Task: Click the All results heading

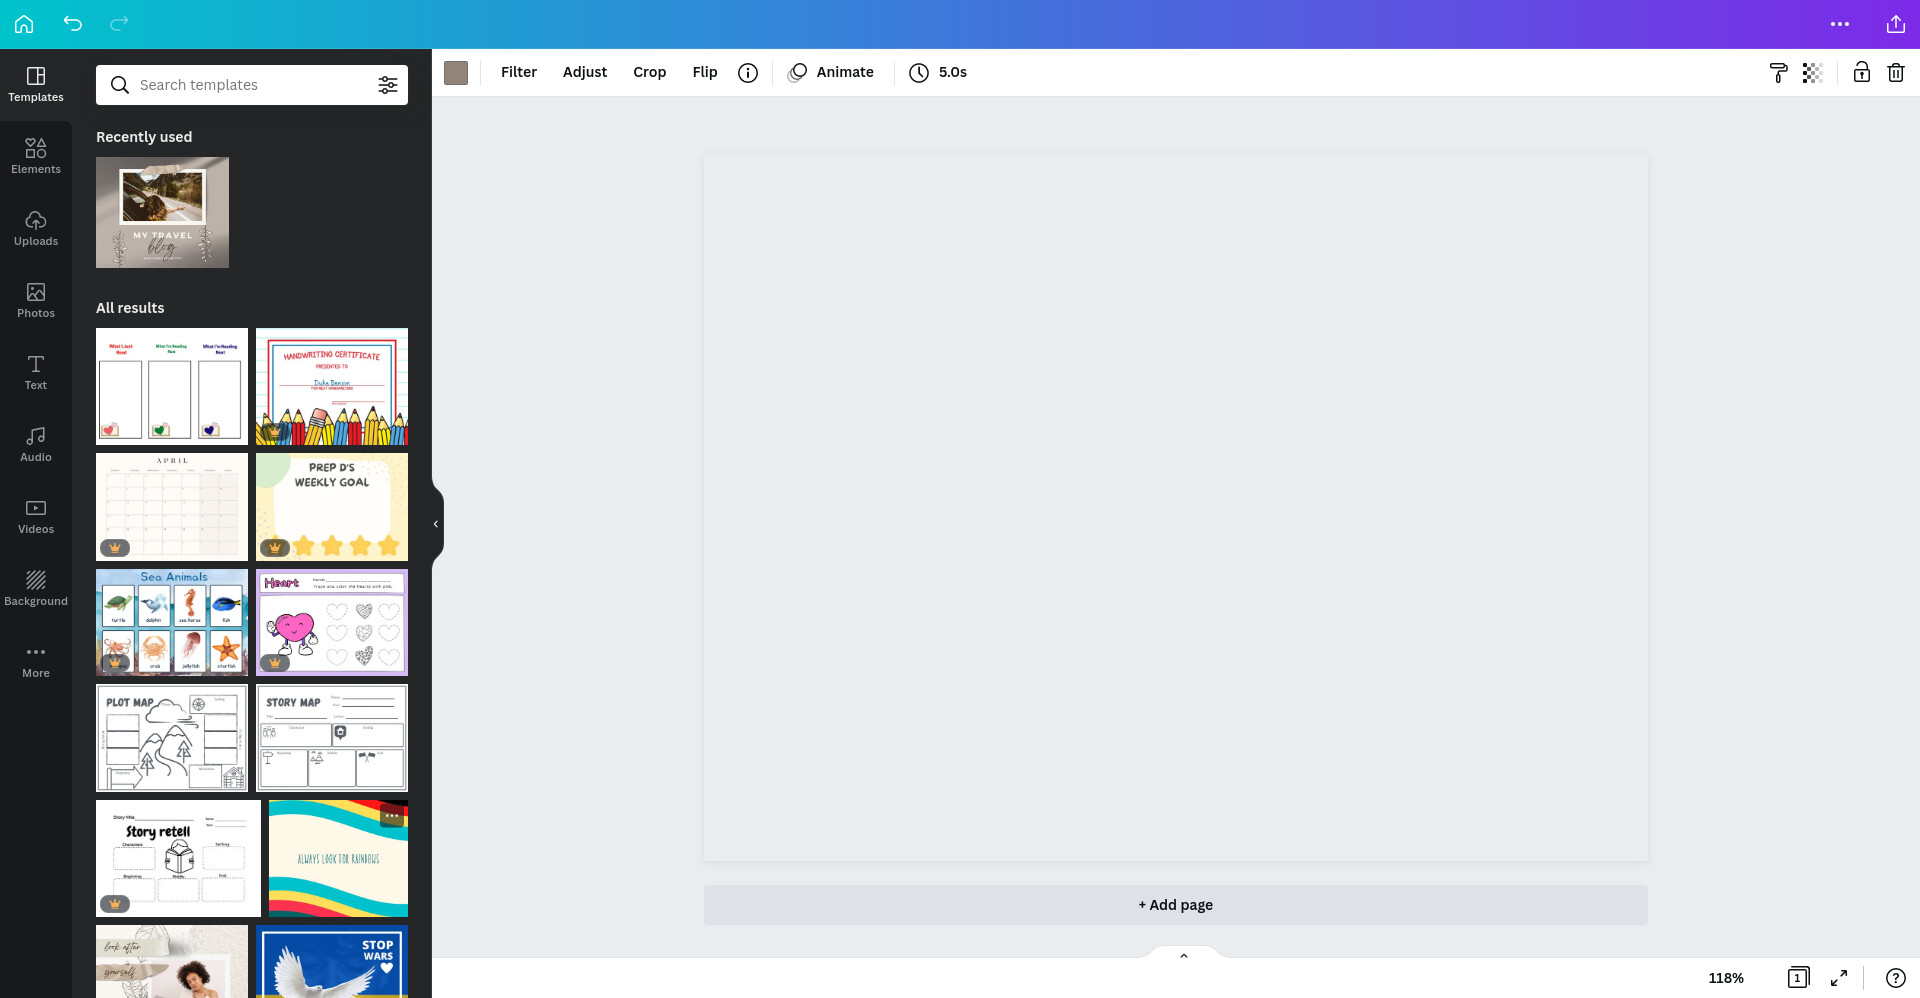Action: 130,308
